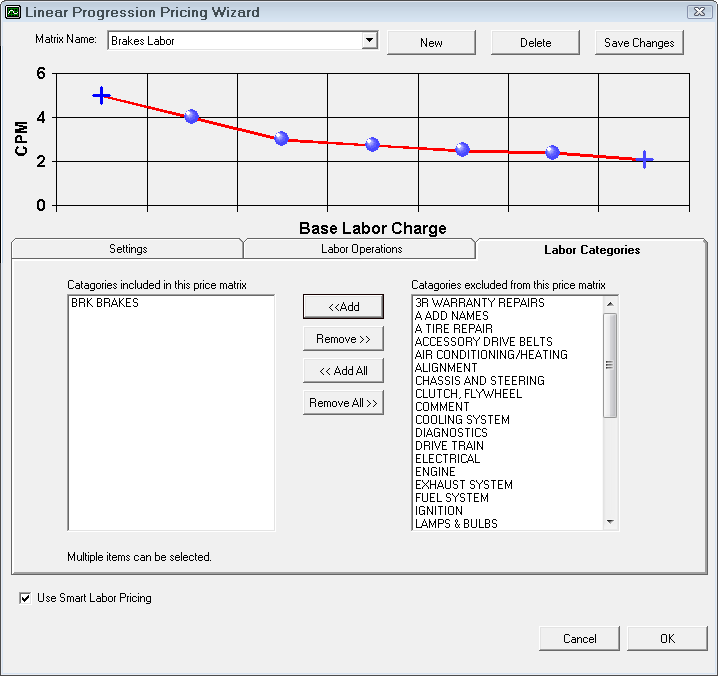Switch to the Settings tab
Screen dimensions: 718x676
(x=128, y=249)
